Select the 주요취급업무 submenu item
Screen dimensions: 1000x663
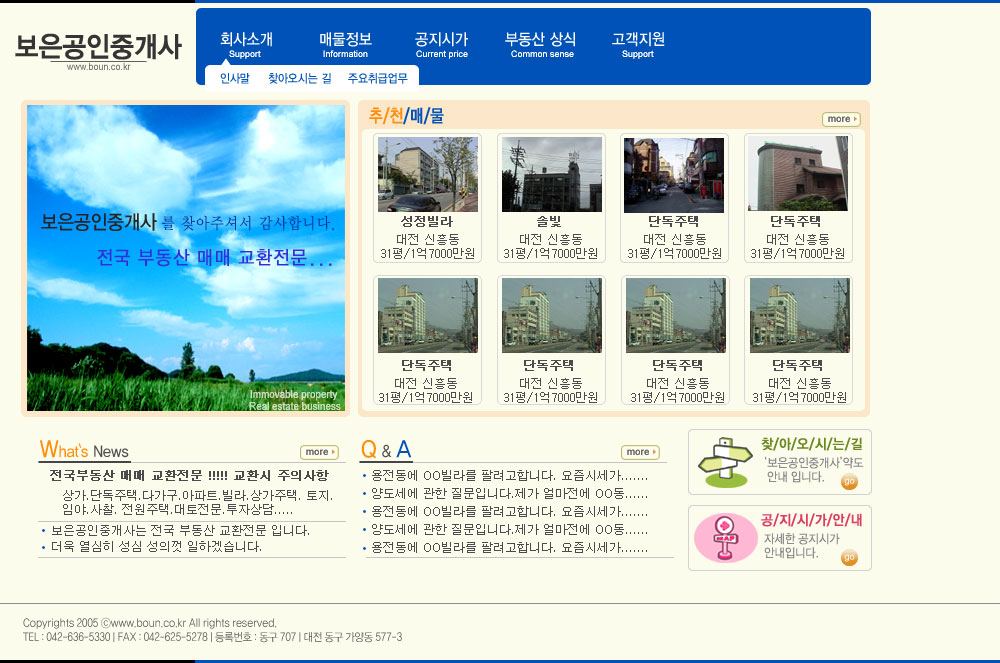377,78
